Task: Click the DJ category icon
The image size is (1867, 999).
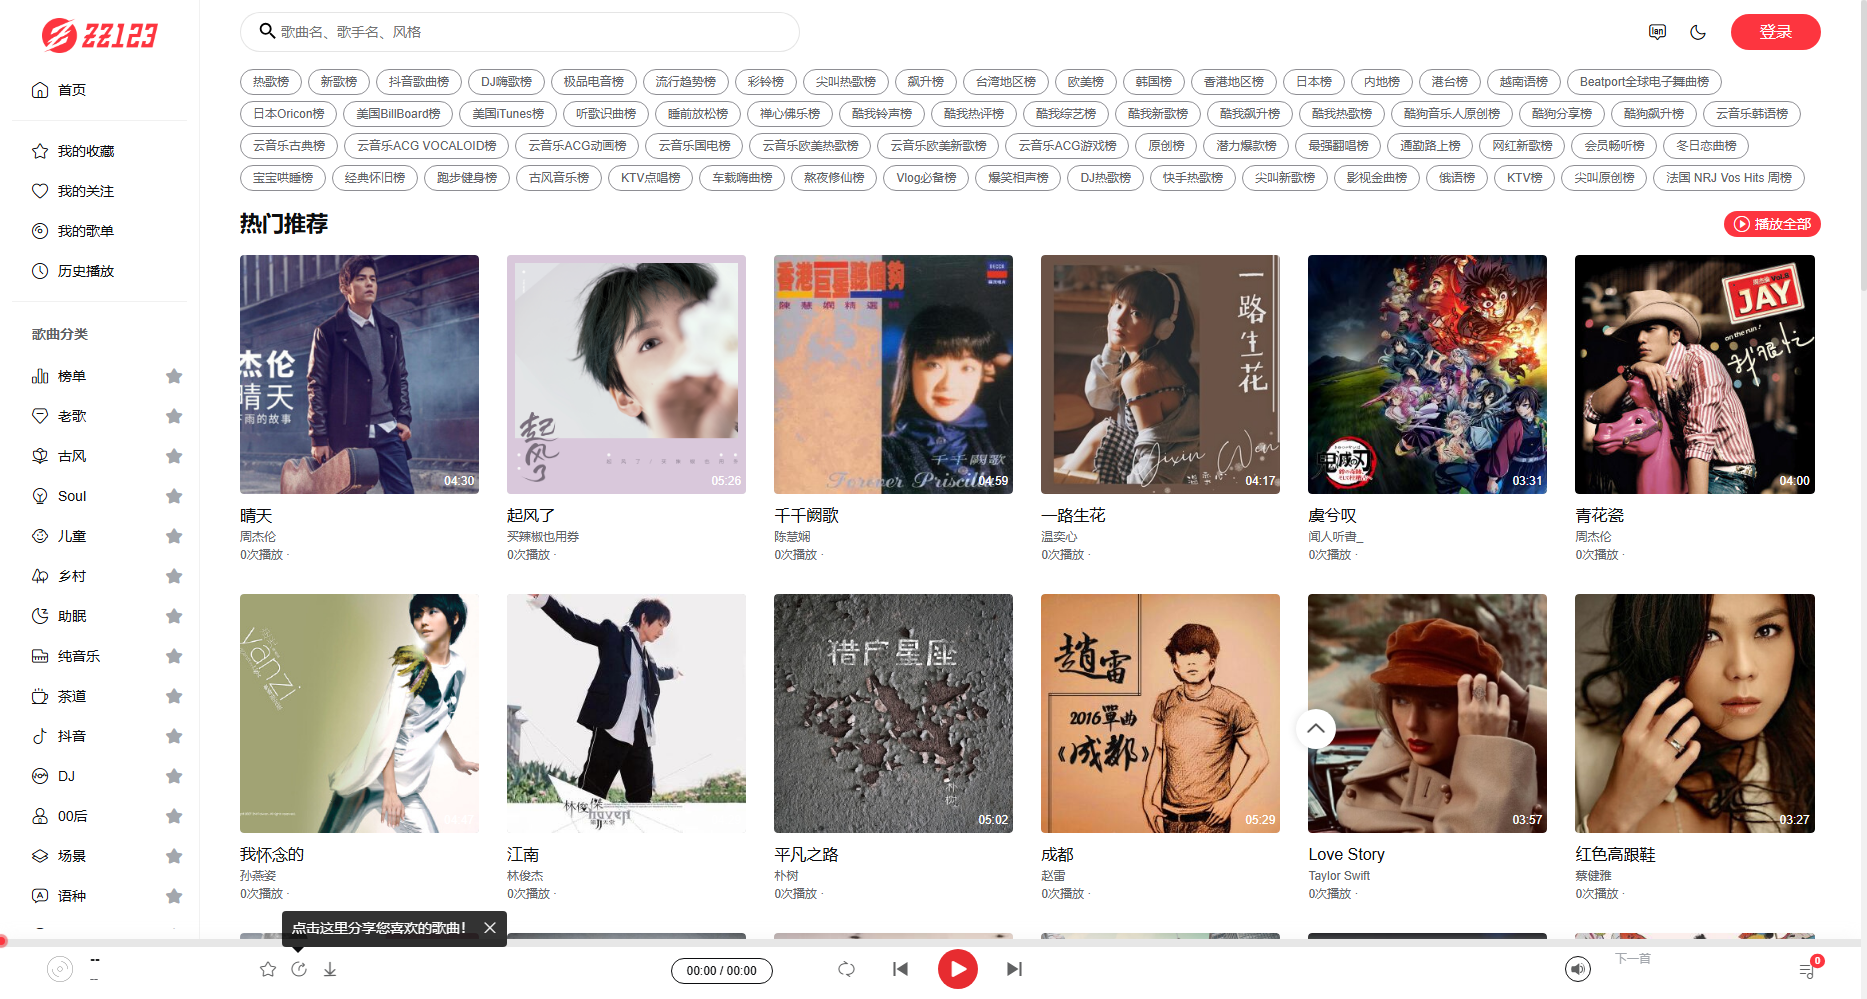Action: click(x=40, y=776)
